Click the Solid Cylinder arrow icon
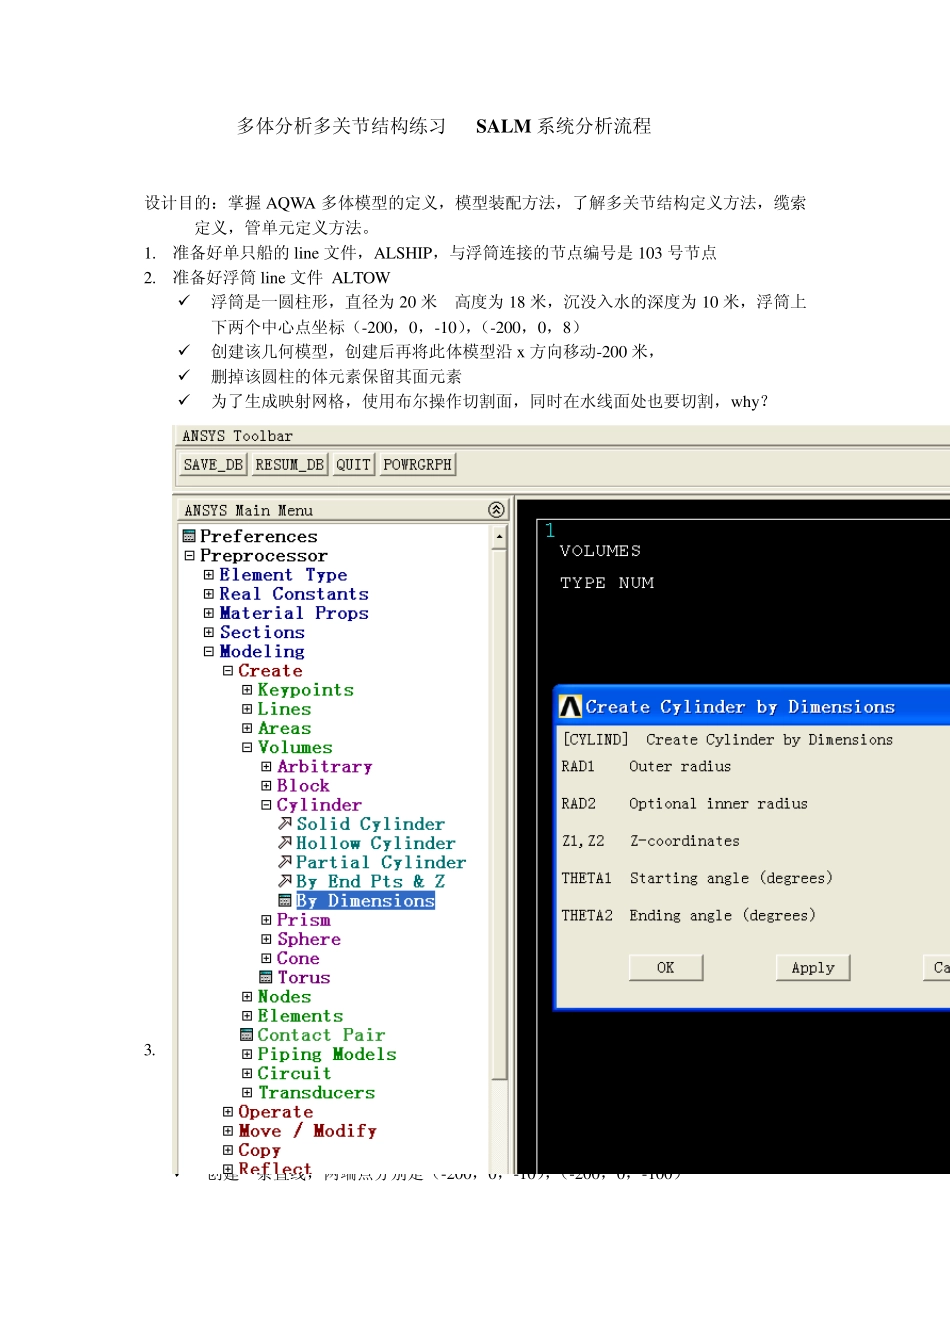The height and width of the screenshot is (1344, 950). click(285, 824)
